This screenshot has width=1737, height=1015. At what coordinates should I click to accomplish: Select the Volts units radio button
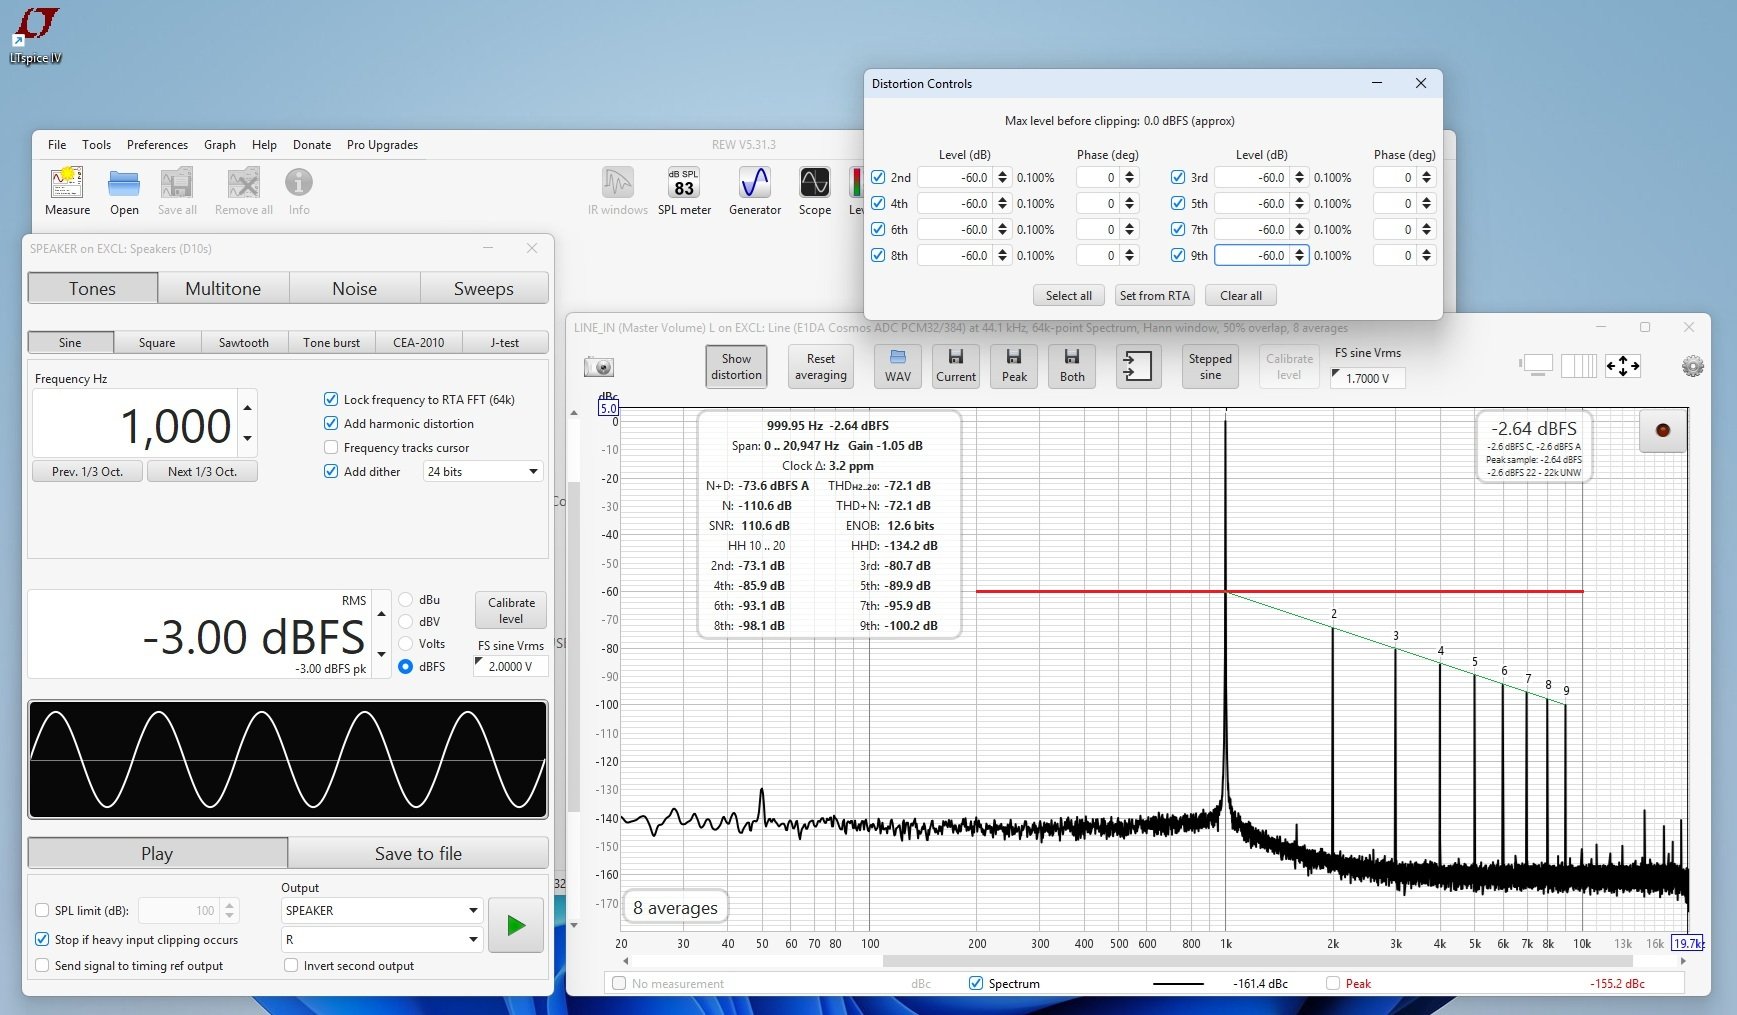(406, 644)
